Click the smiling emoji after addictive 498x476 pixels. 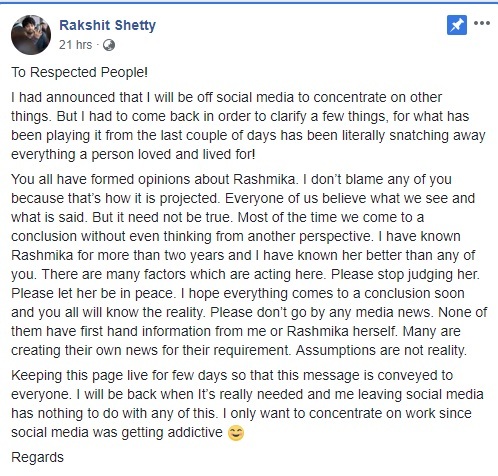pos(236,433)
